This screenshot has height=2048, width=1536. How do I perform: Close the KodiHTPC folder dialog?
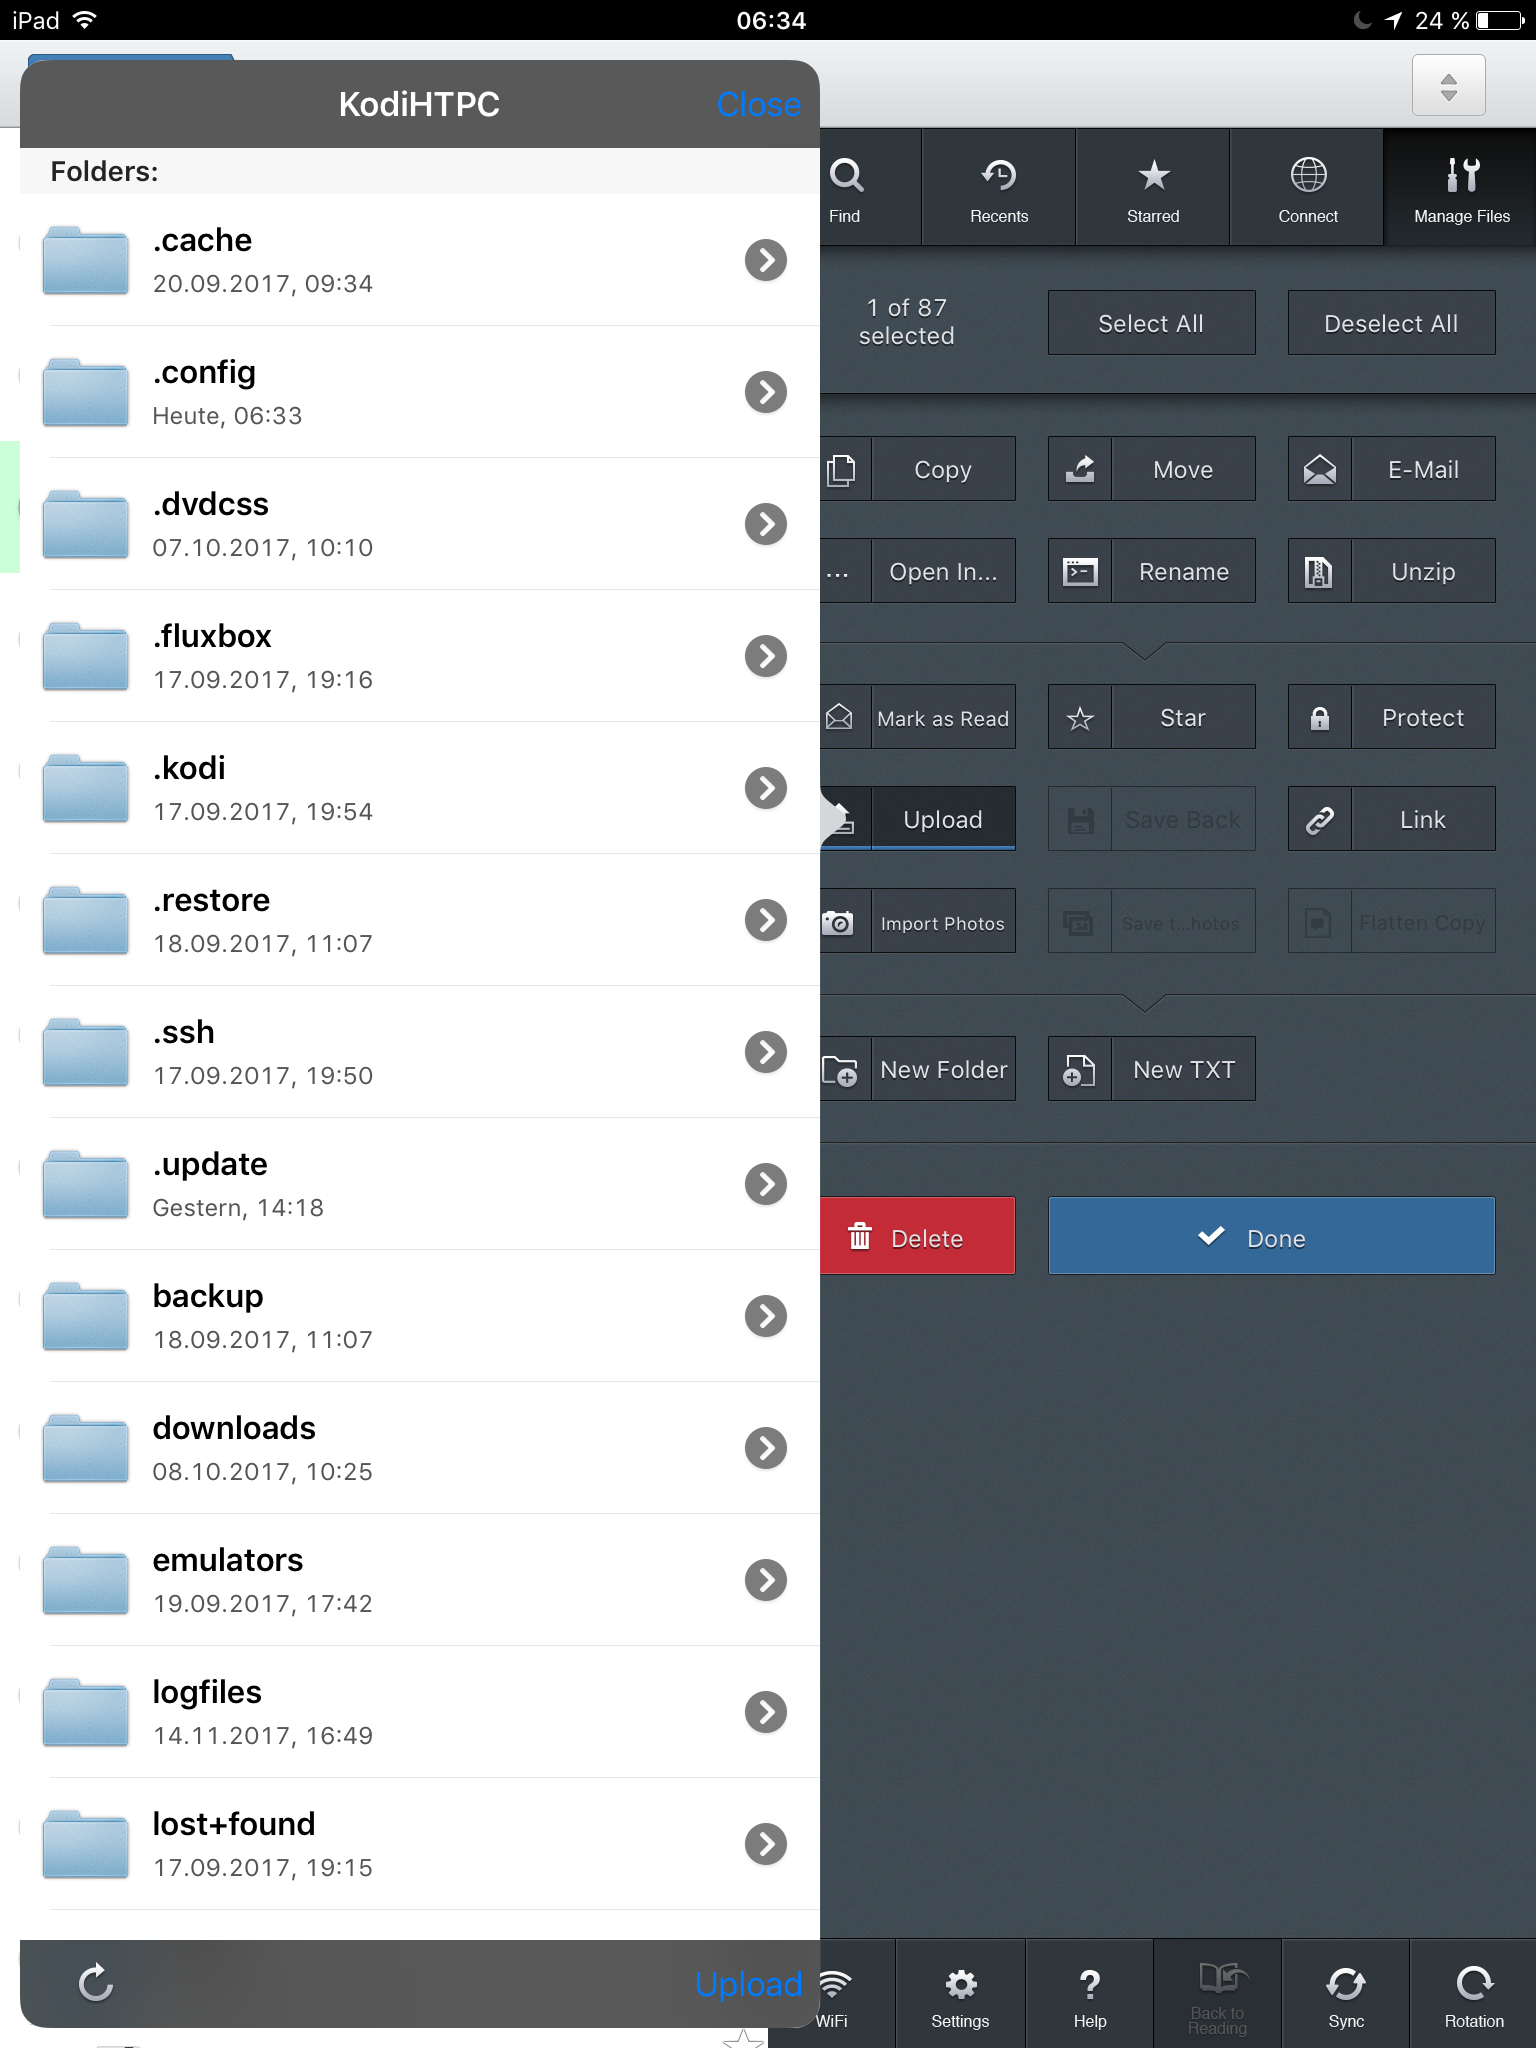(759, 104)
